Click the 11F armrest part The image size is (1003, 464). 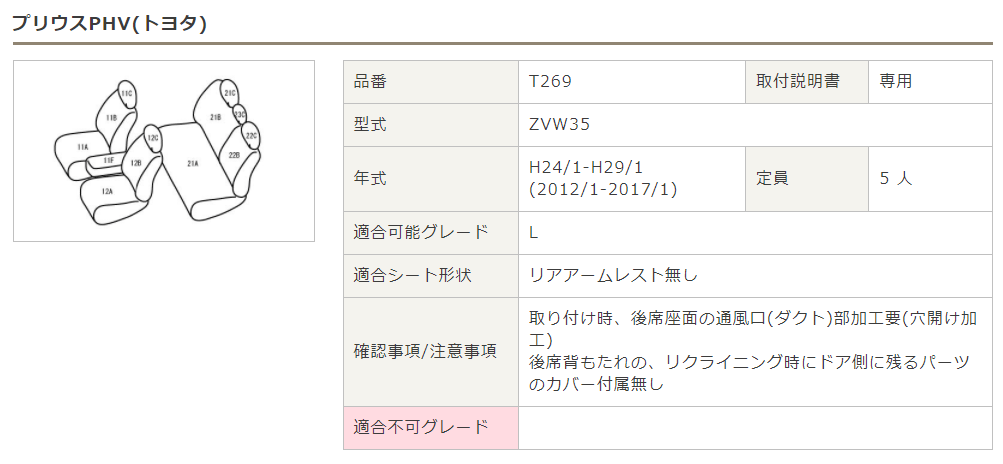click(x=108, y=160)
